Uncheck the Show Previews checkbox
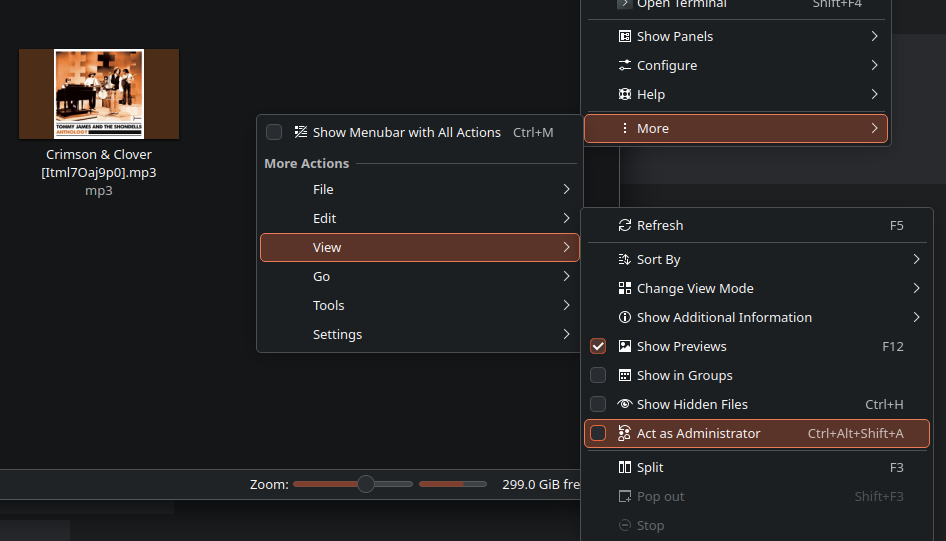The width and height of the screenshot is (946, 541). tap(598, 346)
